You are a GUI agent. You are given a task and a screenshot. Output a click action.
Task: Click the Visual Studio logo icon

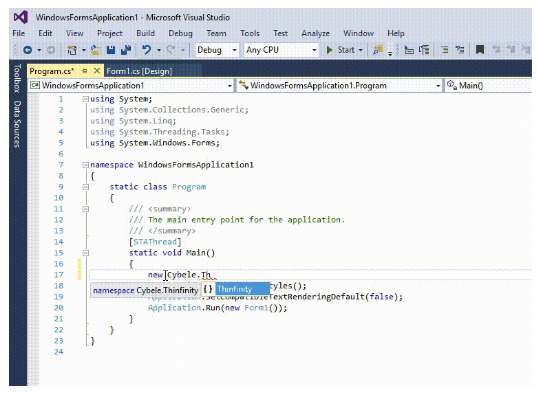point(21,17)
